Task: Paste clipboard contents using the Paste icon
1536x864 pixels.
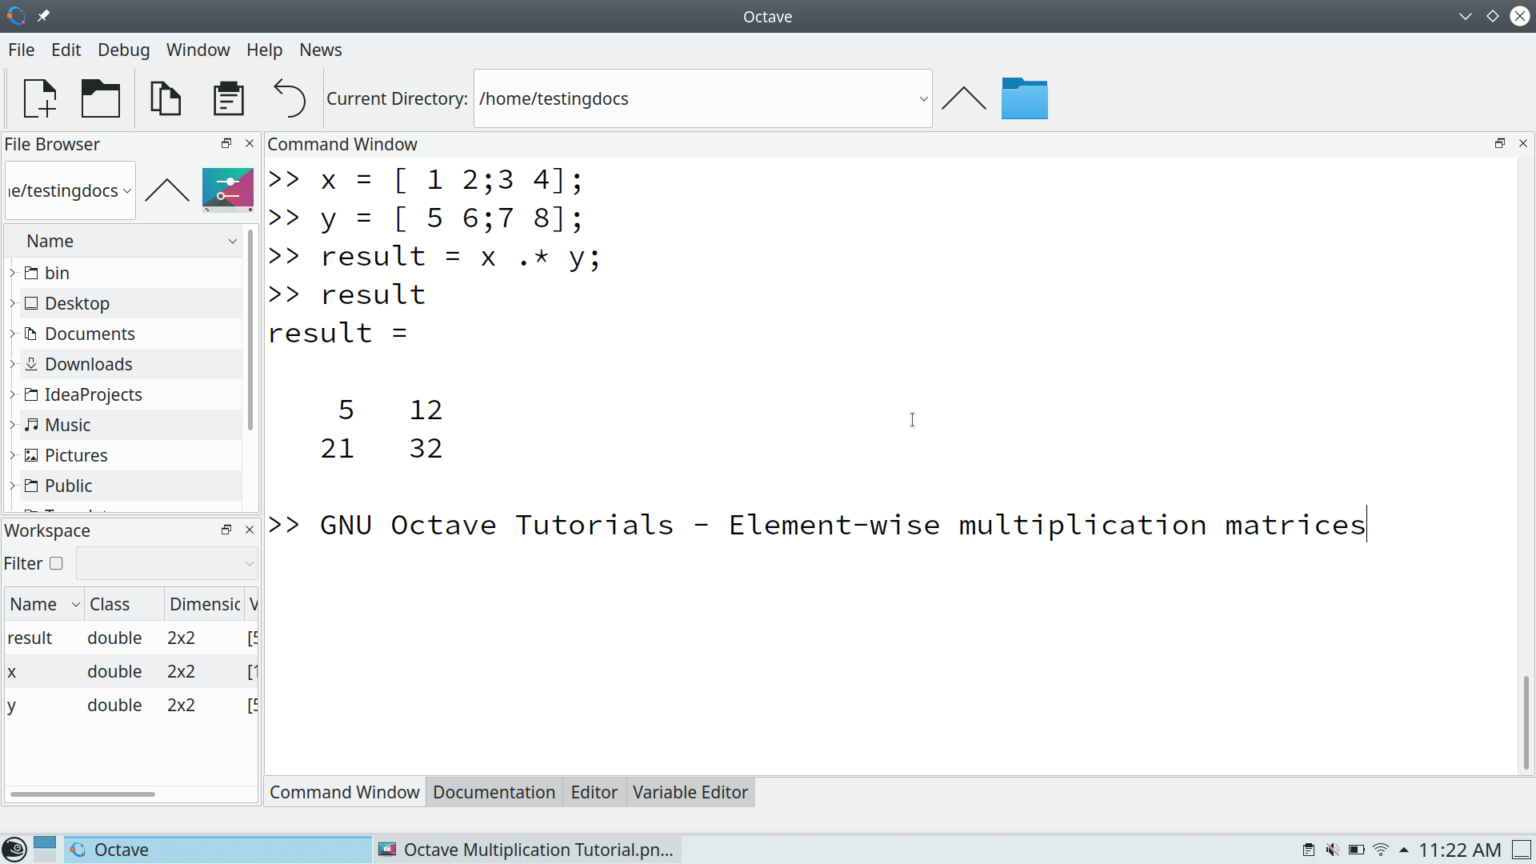Action: tap(227, 97)
